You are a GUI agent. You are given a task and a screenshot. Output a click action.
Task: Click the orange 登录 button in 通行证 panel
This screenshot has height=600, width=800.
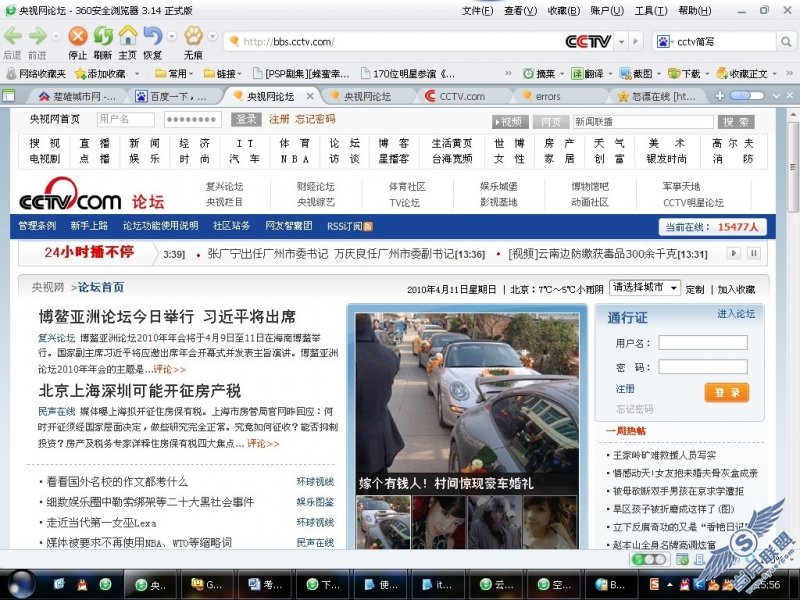click(727, 392)
